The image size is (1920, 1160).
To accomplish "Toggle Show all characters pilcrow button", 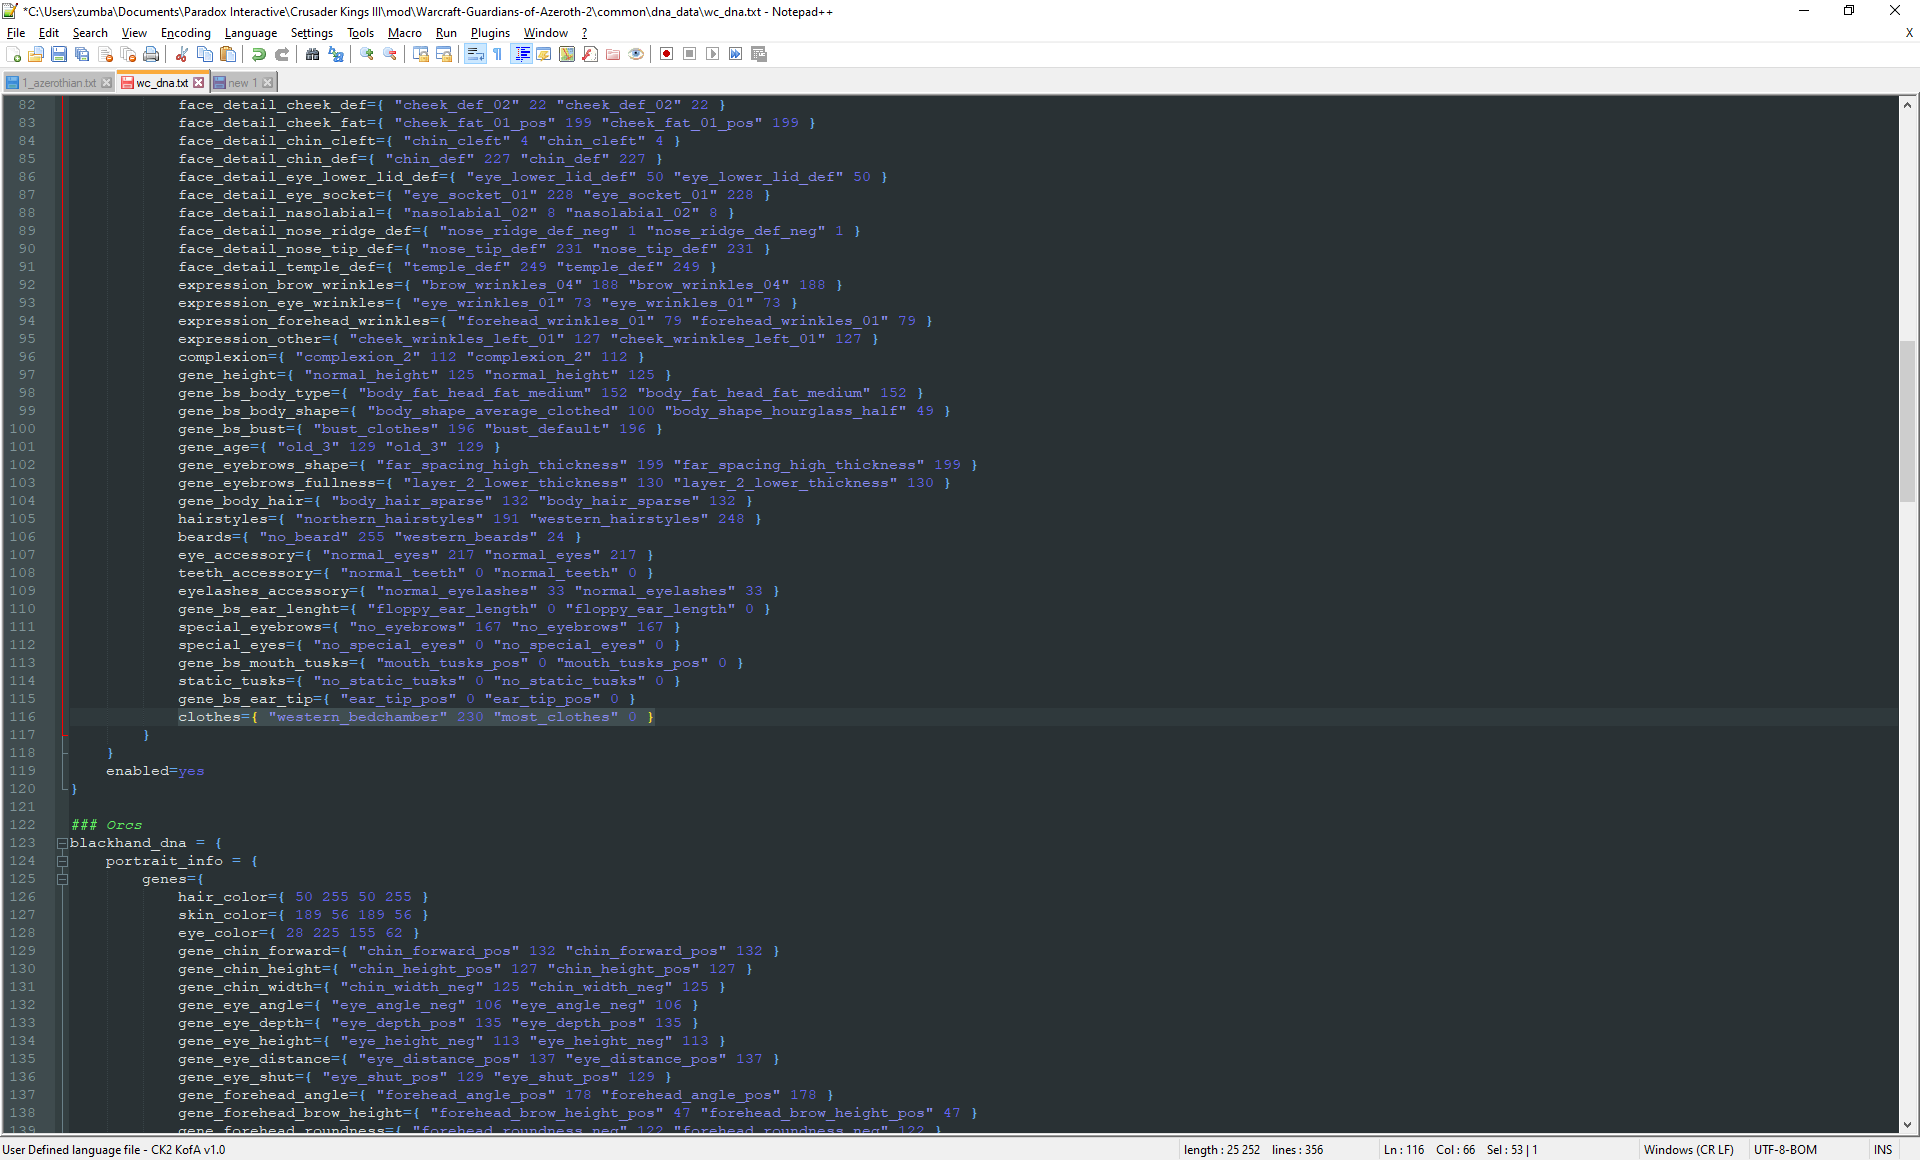I will click(498, 54).
